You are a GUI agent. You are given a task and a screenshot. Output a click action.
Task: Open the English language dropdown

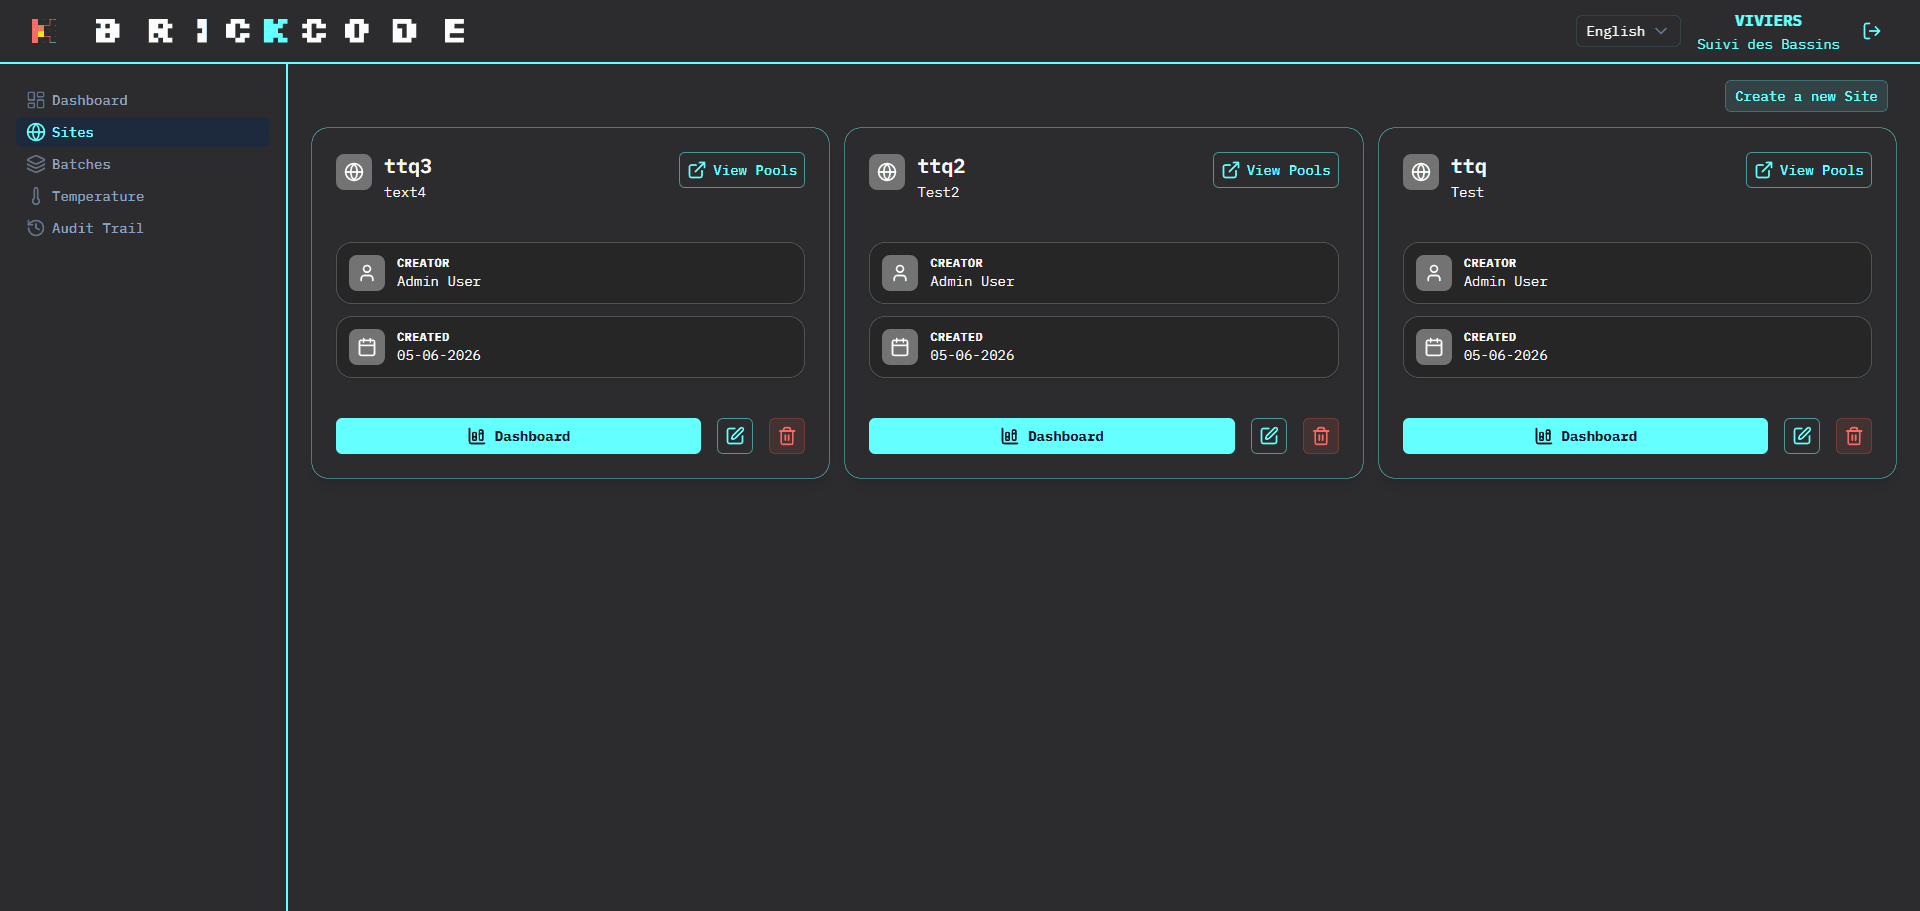[1627, 31]
